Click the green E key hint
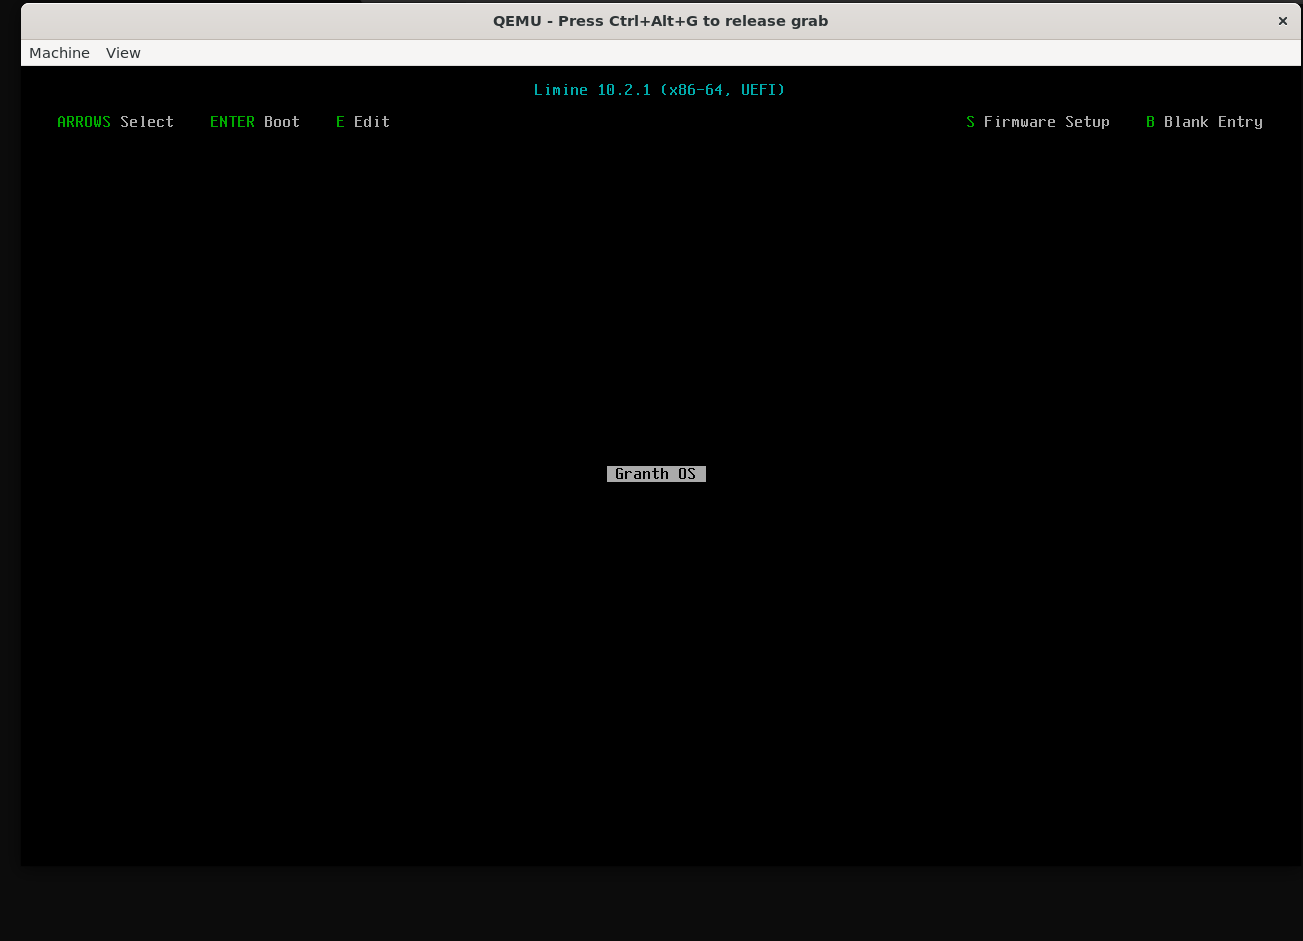 [x=340, y=122]
